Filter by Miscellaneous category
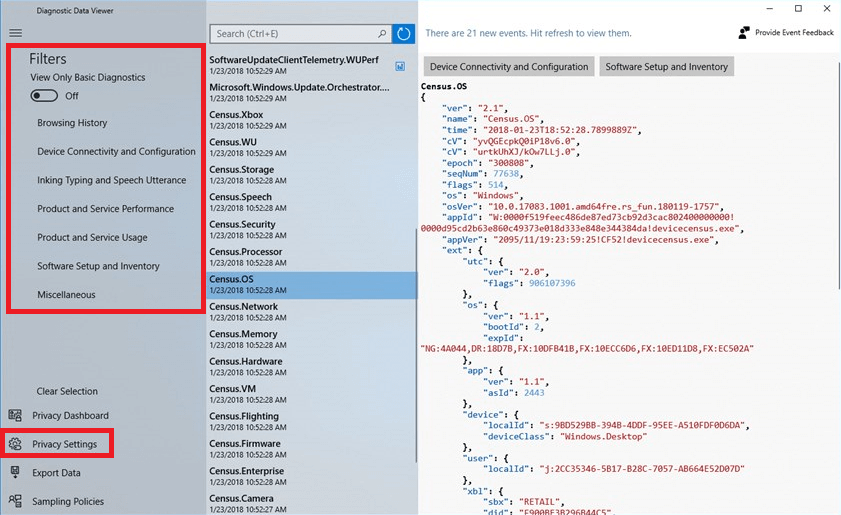 point(66,295)
